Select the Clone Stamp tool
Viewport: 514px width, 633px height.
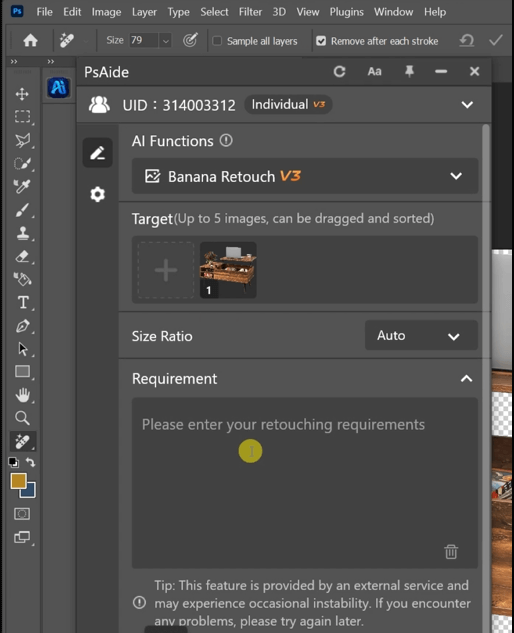click(22, 233)
